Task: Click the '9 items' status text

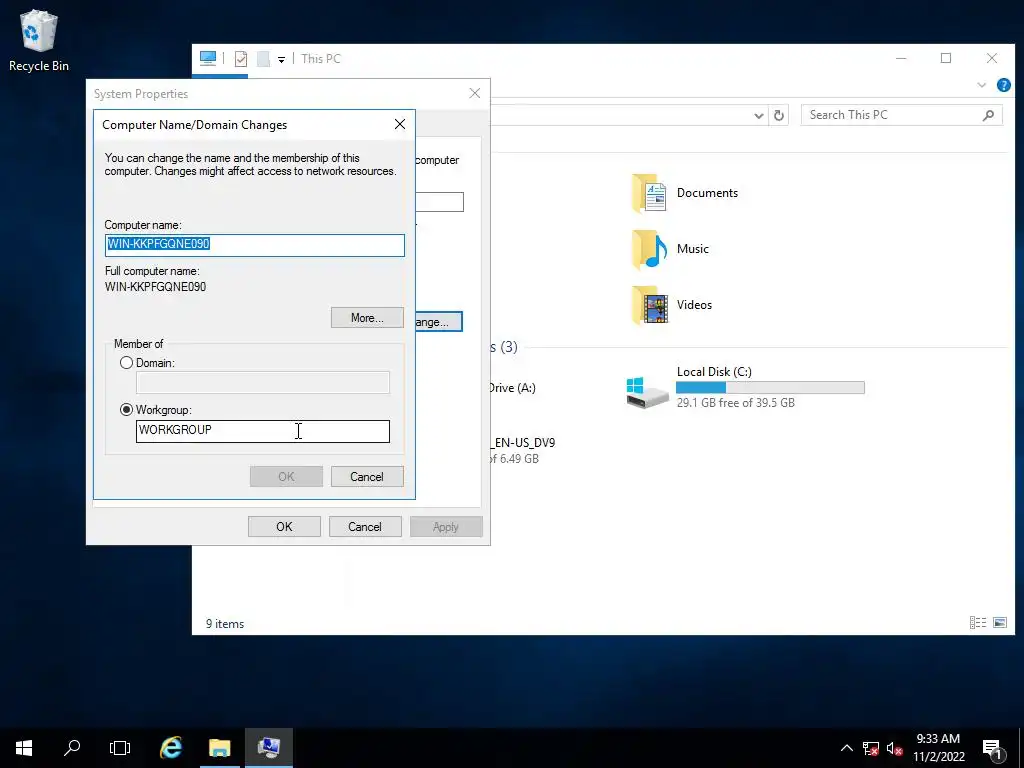Action: coord(225,624)
